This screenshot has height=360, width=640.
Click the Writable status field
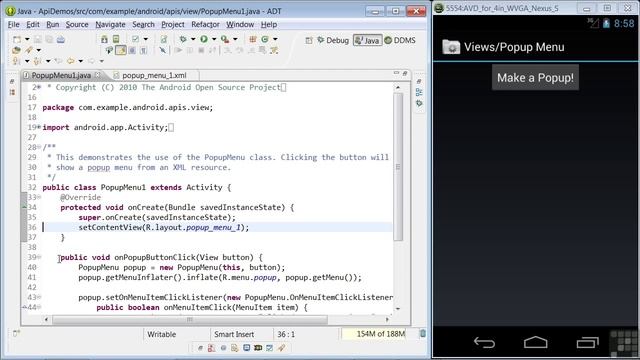162,334
